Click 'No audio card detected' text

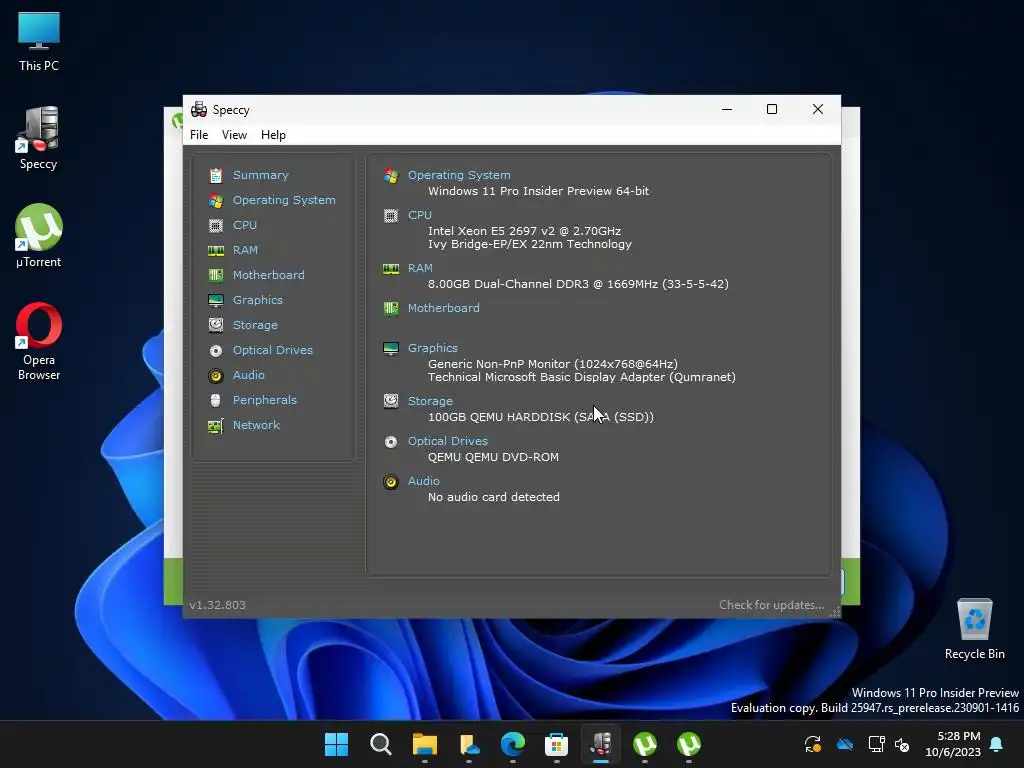[494, 497]
